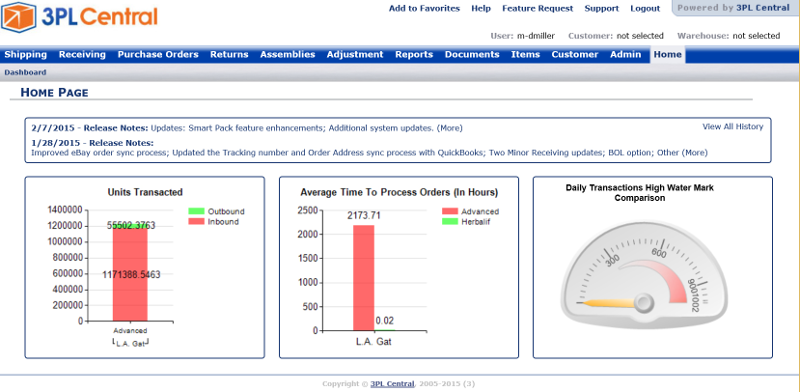Click More link for 1/28/2015 release notes
The height and width of the screenshot is (392, 800).
point(695,153)
